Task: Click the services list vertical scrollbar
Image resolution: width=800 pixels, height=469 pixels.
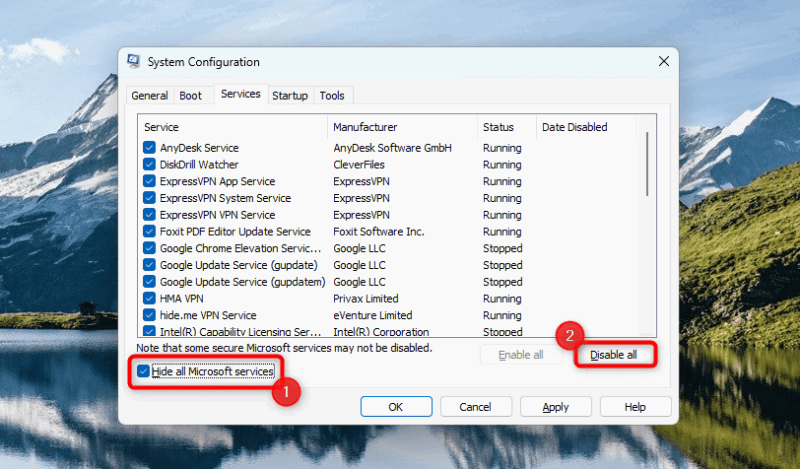Action: (647, 225)
